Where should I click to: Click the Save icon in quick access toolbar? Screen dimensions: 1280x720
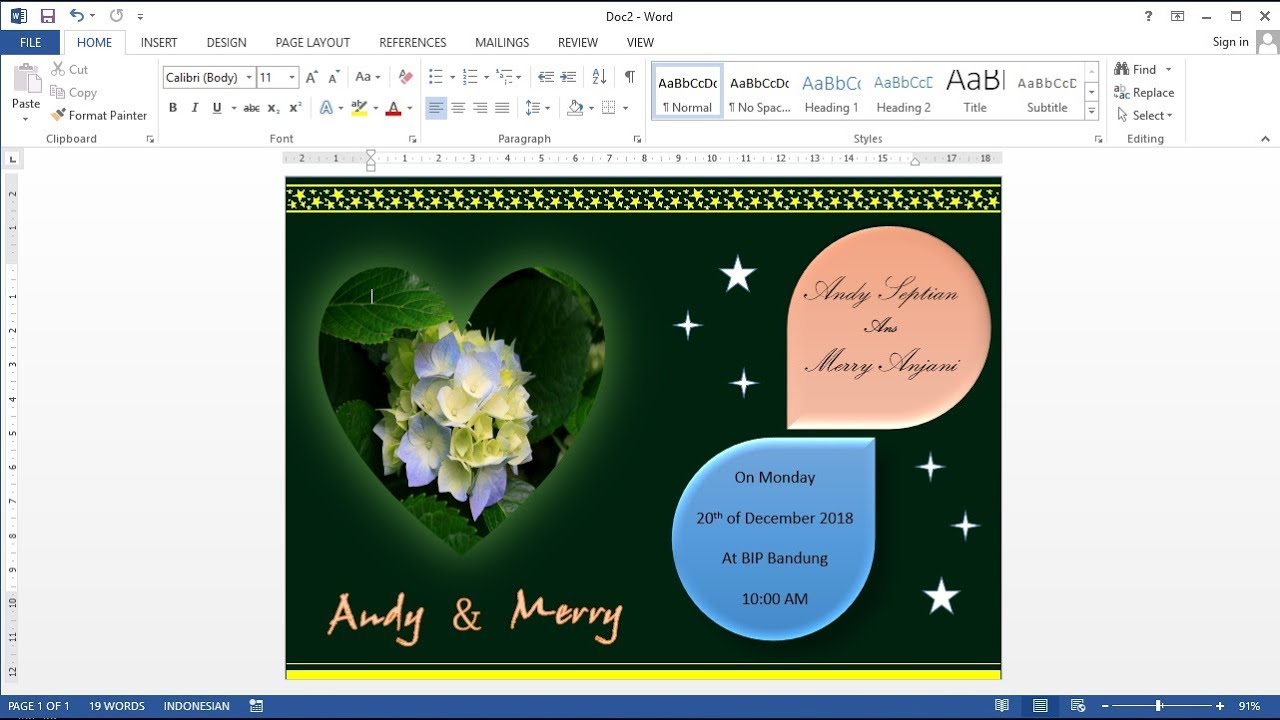tap(47, 16)
